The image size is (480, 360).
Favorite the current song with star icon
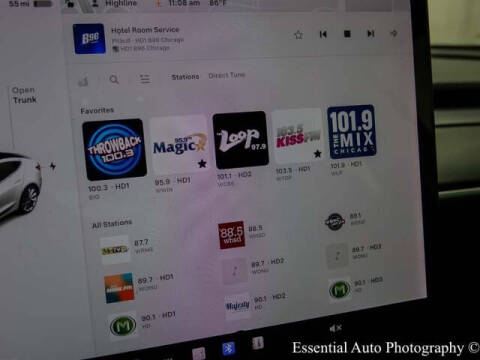(x=298, y=35)
